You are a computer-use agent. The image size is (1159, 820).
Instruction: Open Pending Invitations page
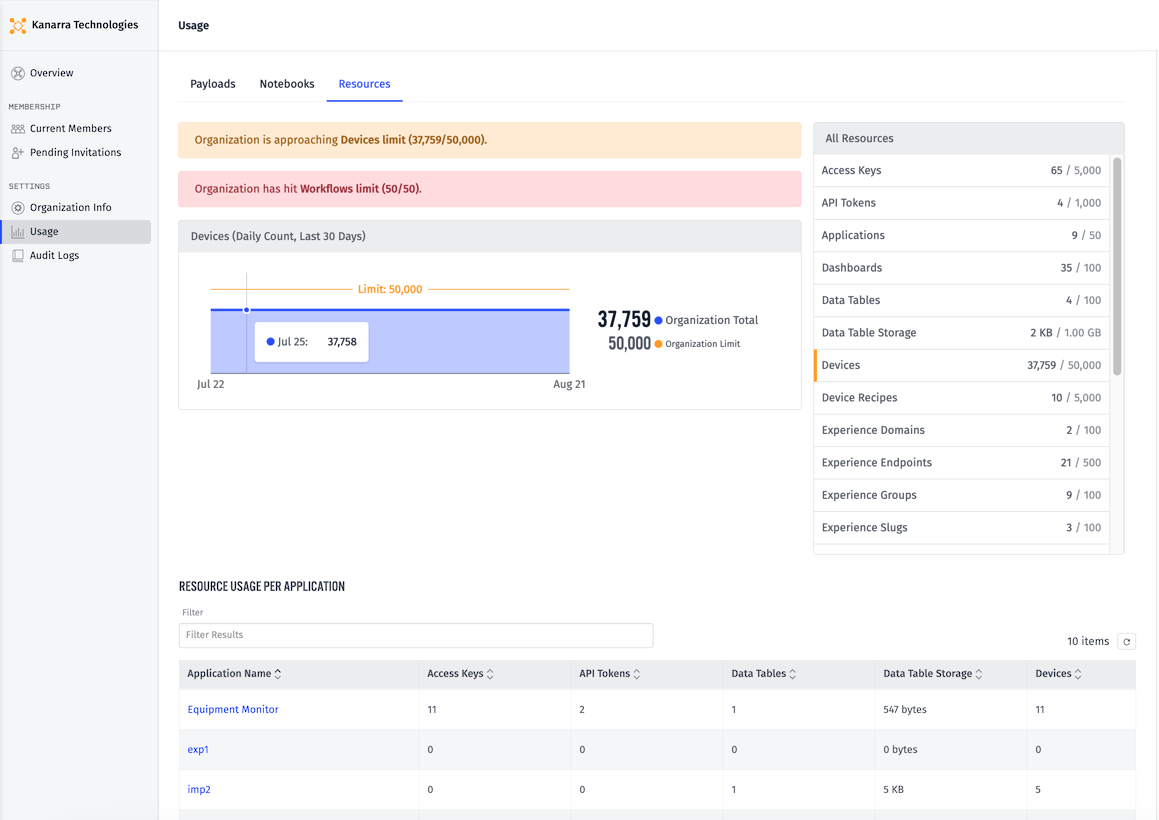point(75,153)
